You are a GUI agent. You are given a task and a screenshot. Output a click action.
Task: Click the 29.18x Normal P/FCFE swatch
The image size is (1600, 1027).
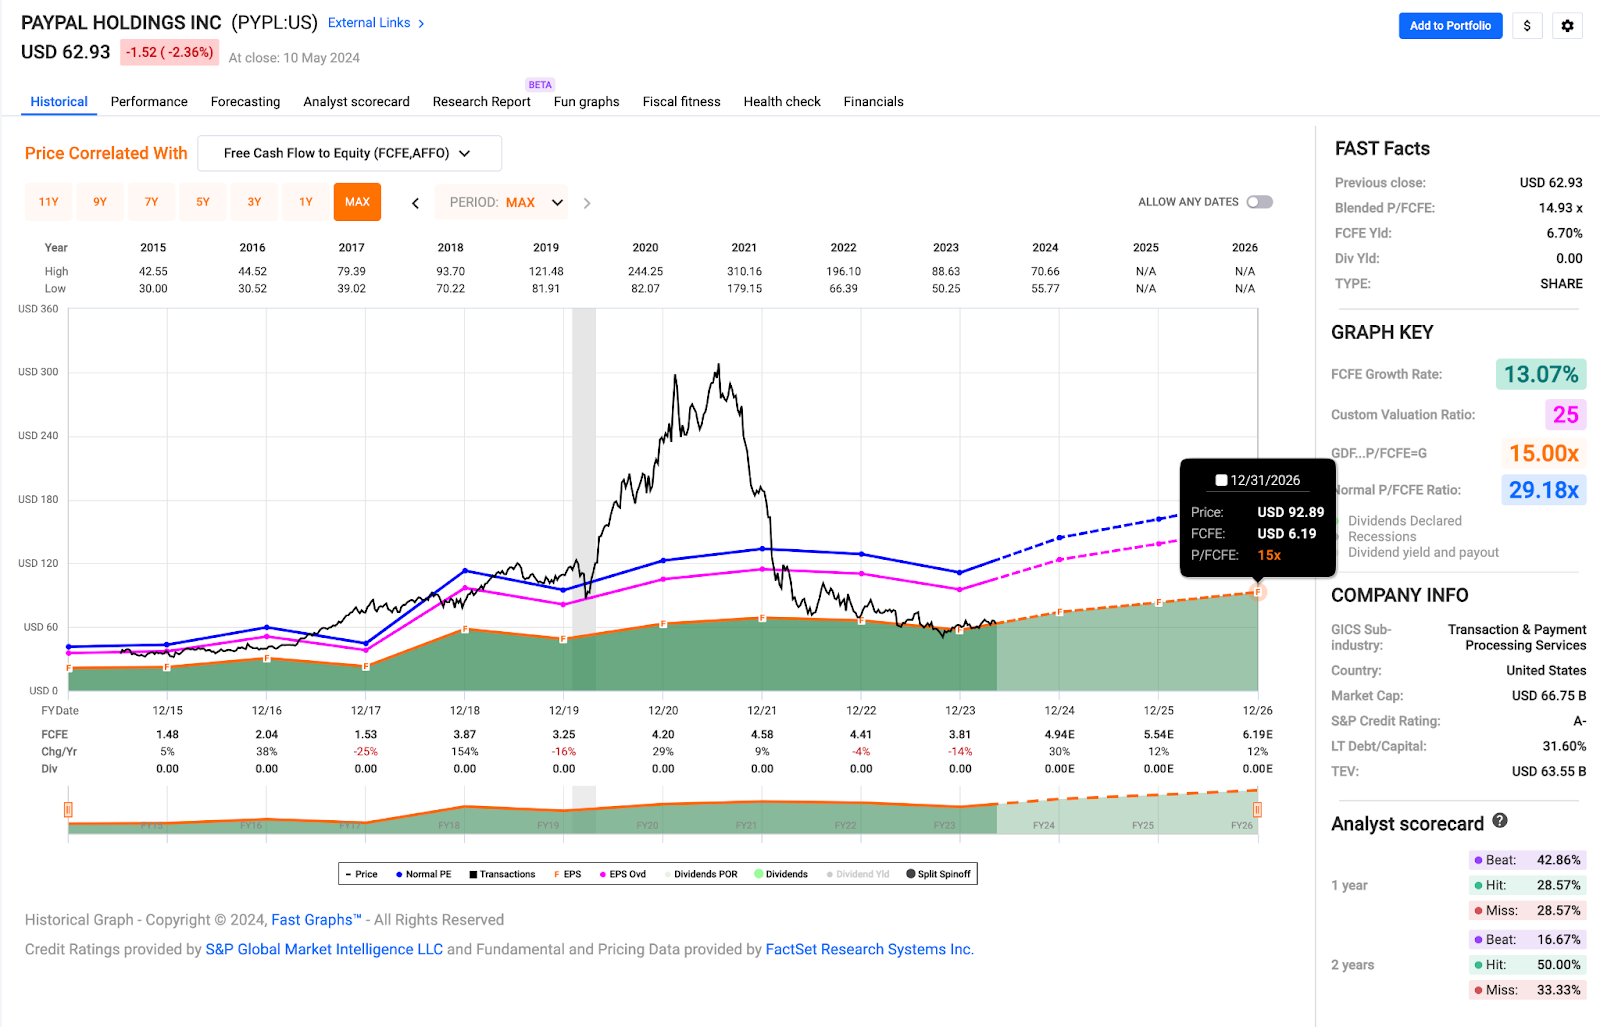[x=1544, y=490]
